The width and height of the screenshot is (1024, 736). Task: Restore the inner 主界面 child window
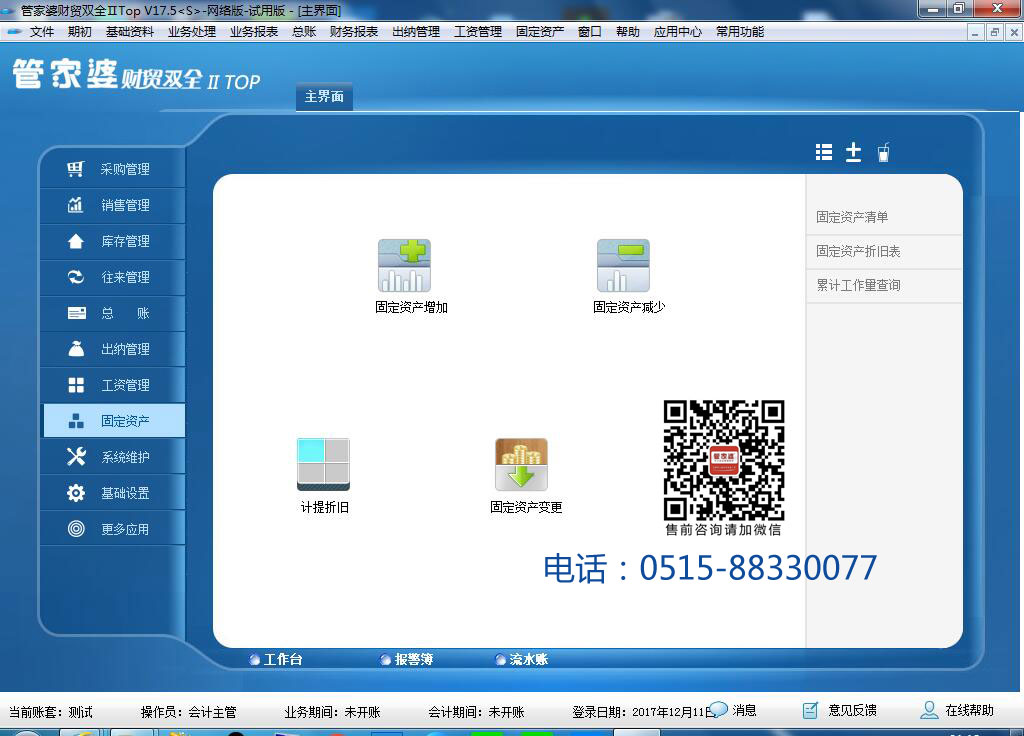(x=995, y=32)
